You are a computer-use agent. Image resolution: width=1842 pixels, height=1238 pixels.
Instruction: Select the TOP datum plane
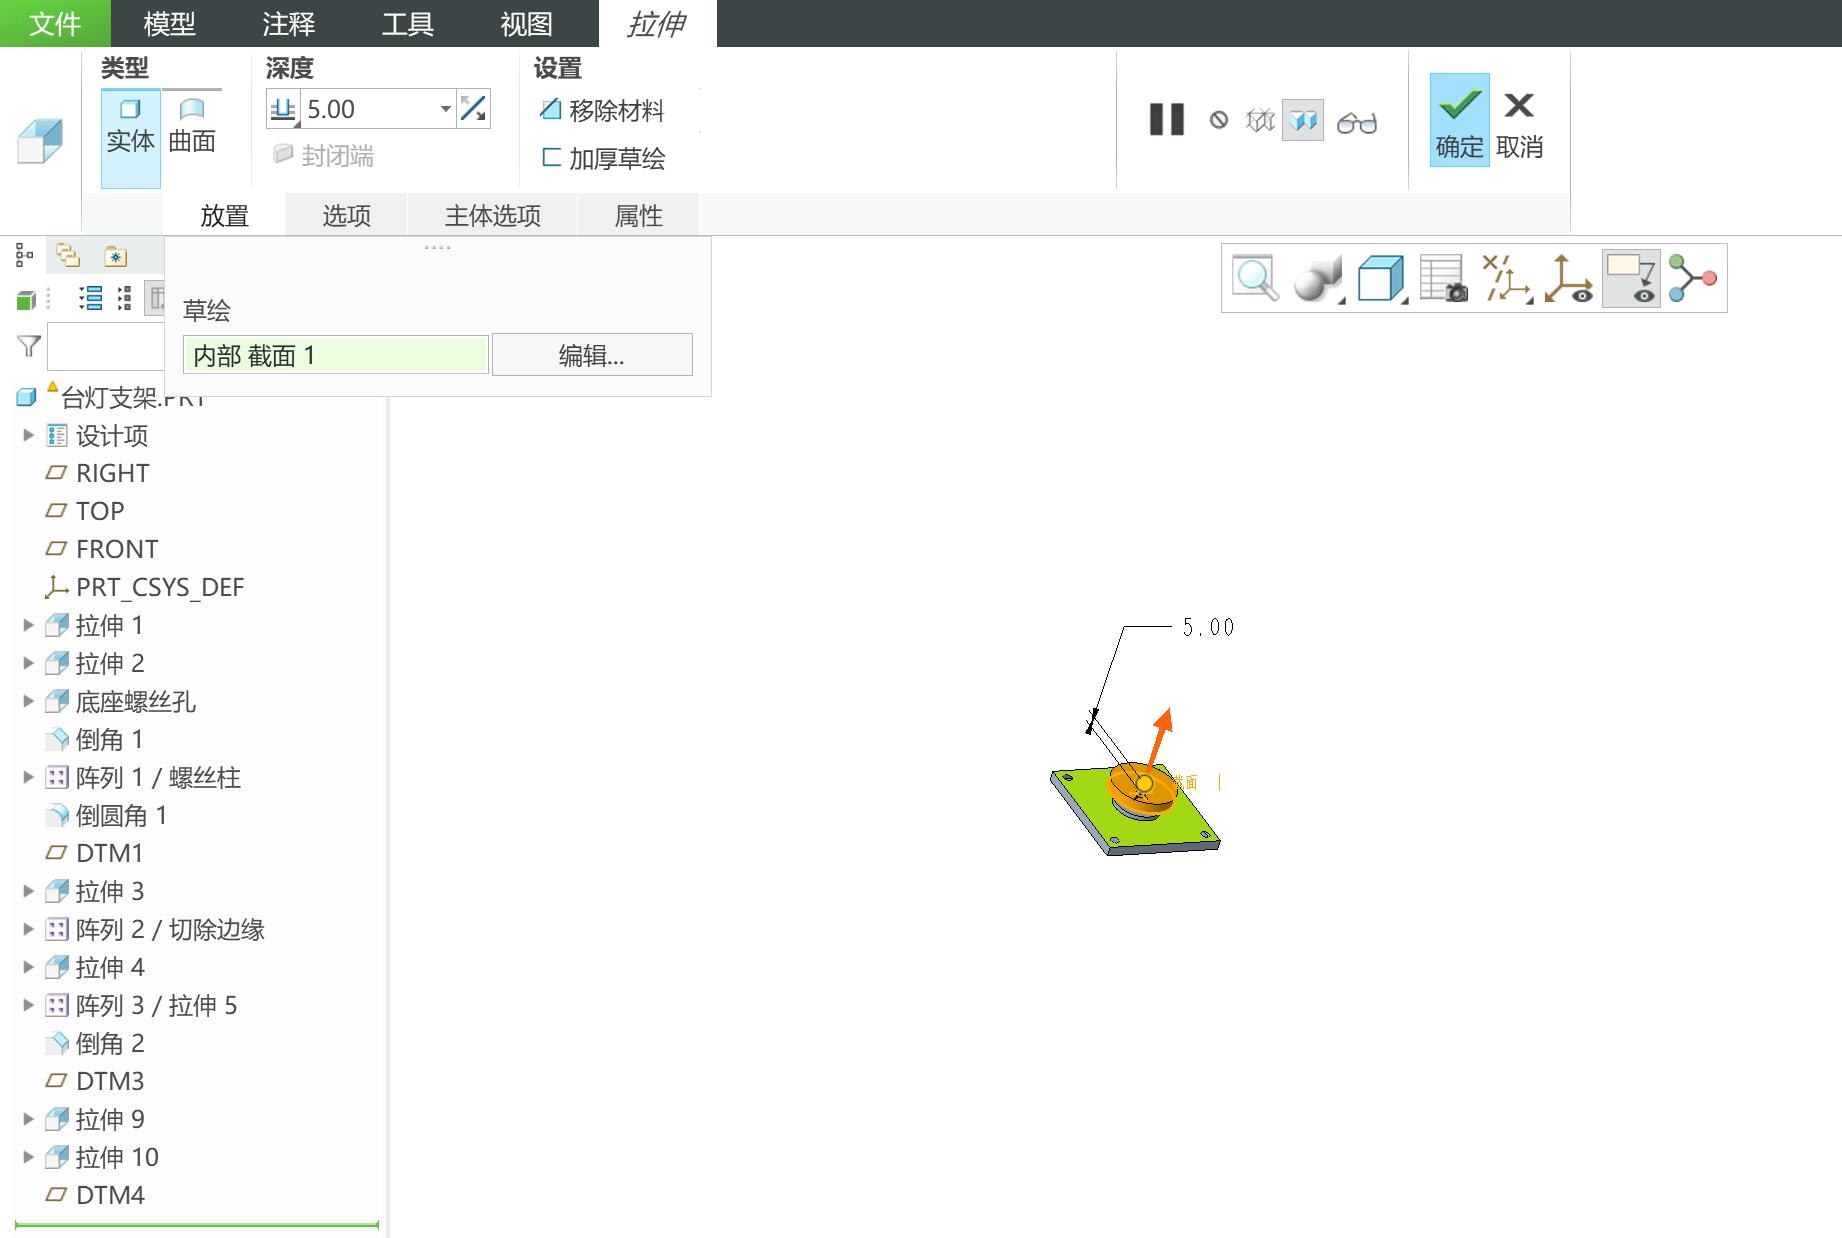(86, 511)
